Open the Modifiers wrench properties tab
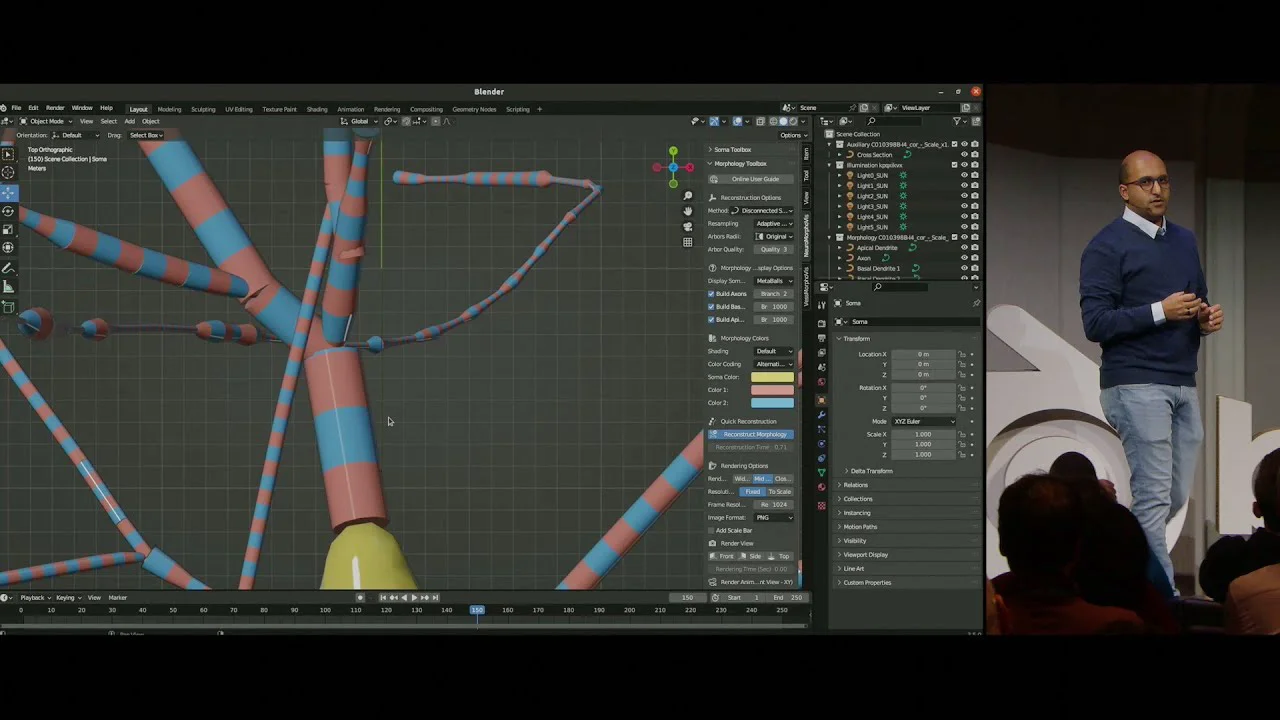Image resolution: width=1280 pixels, height=720 pixels. (822, 415)
